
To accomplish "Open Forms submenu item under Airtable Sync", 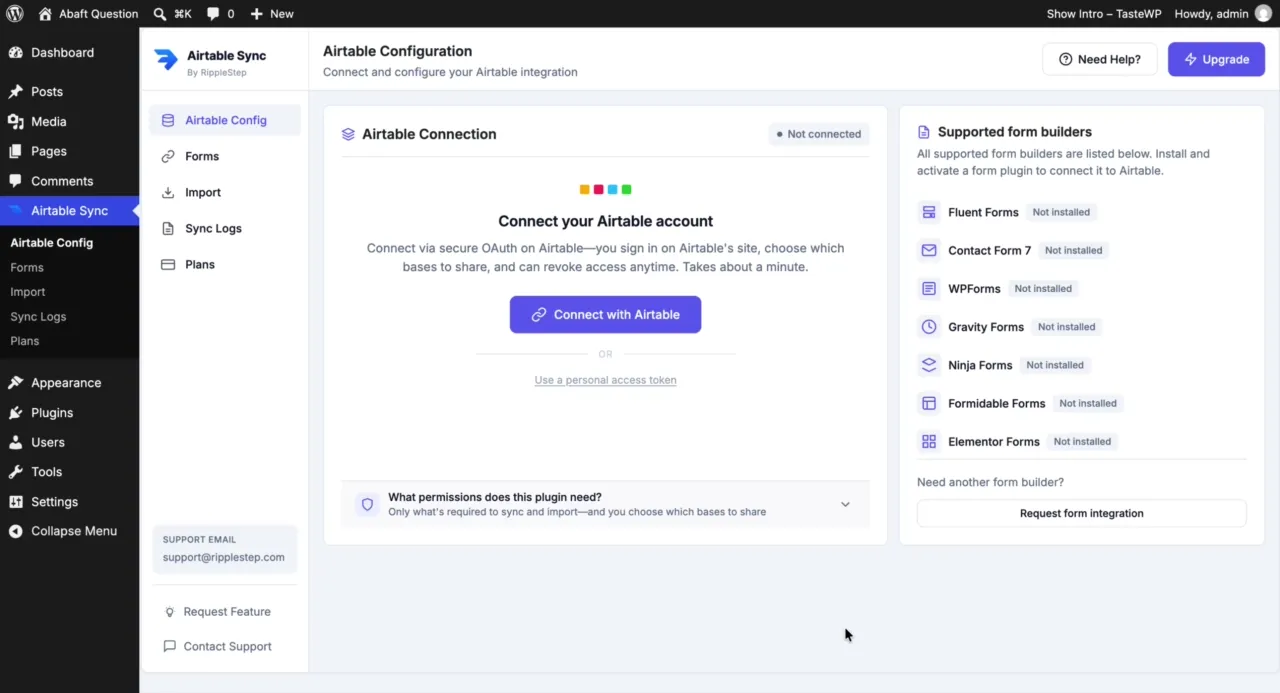I will click(x=27, y=268).
